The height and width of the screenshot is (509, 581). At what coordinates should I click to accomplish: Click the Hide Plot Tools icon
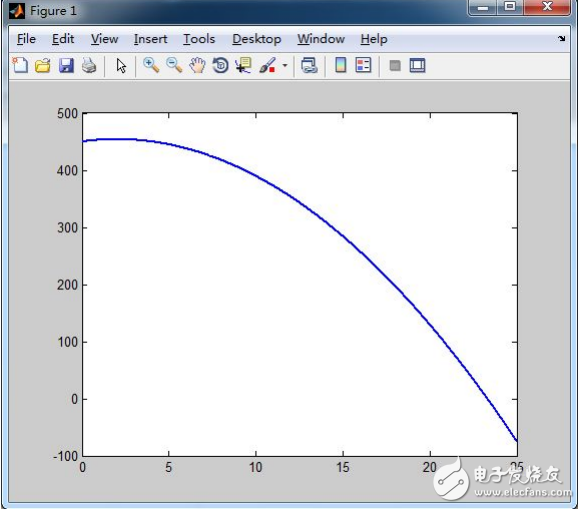pos(395,66)
